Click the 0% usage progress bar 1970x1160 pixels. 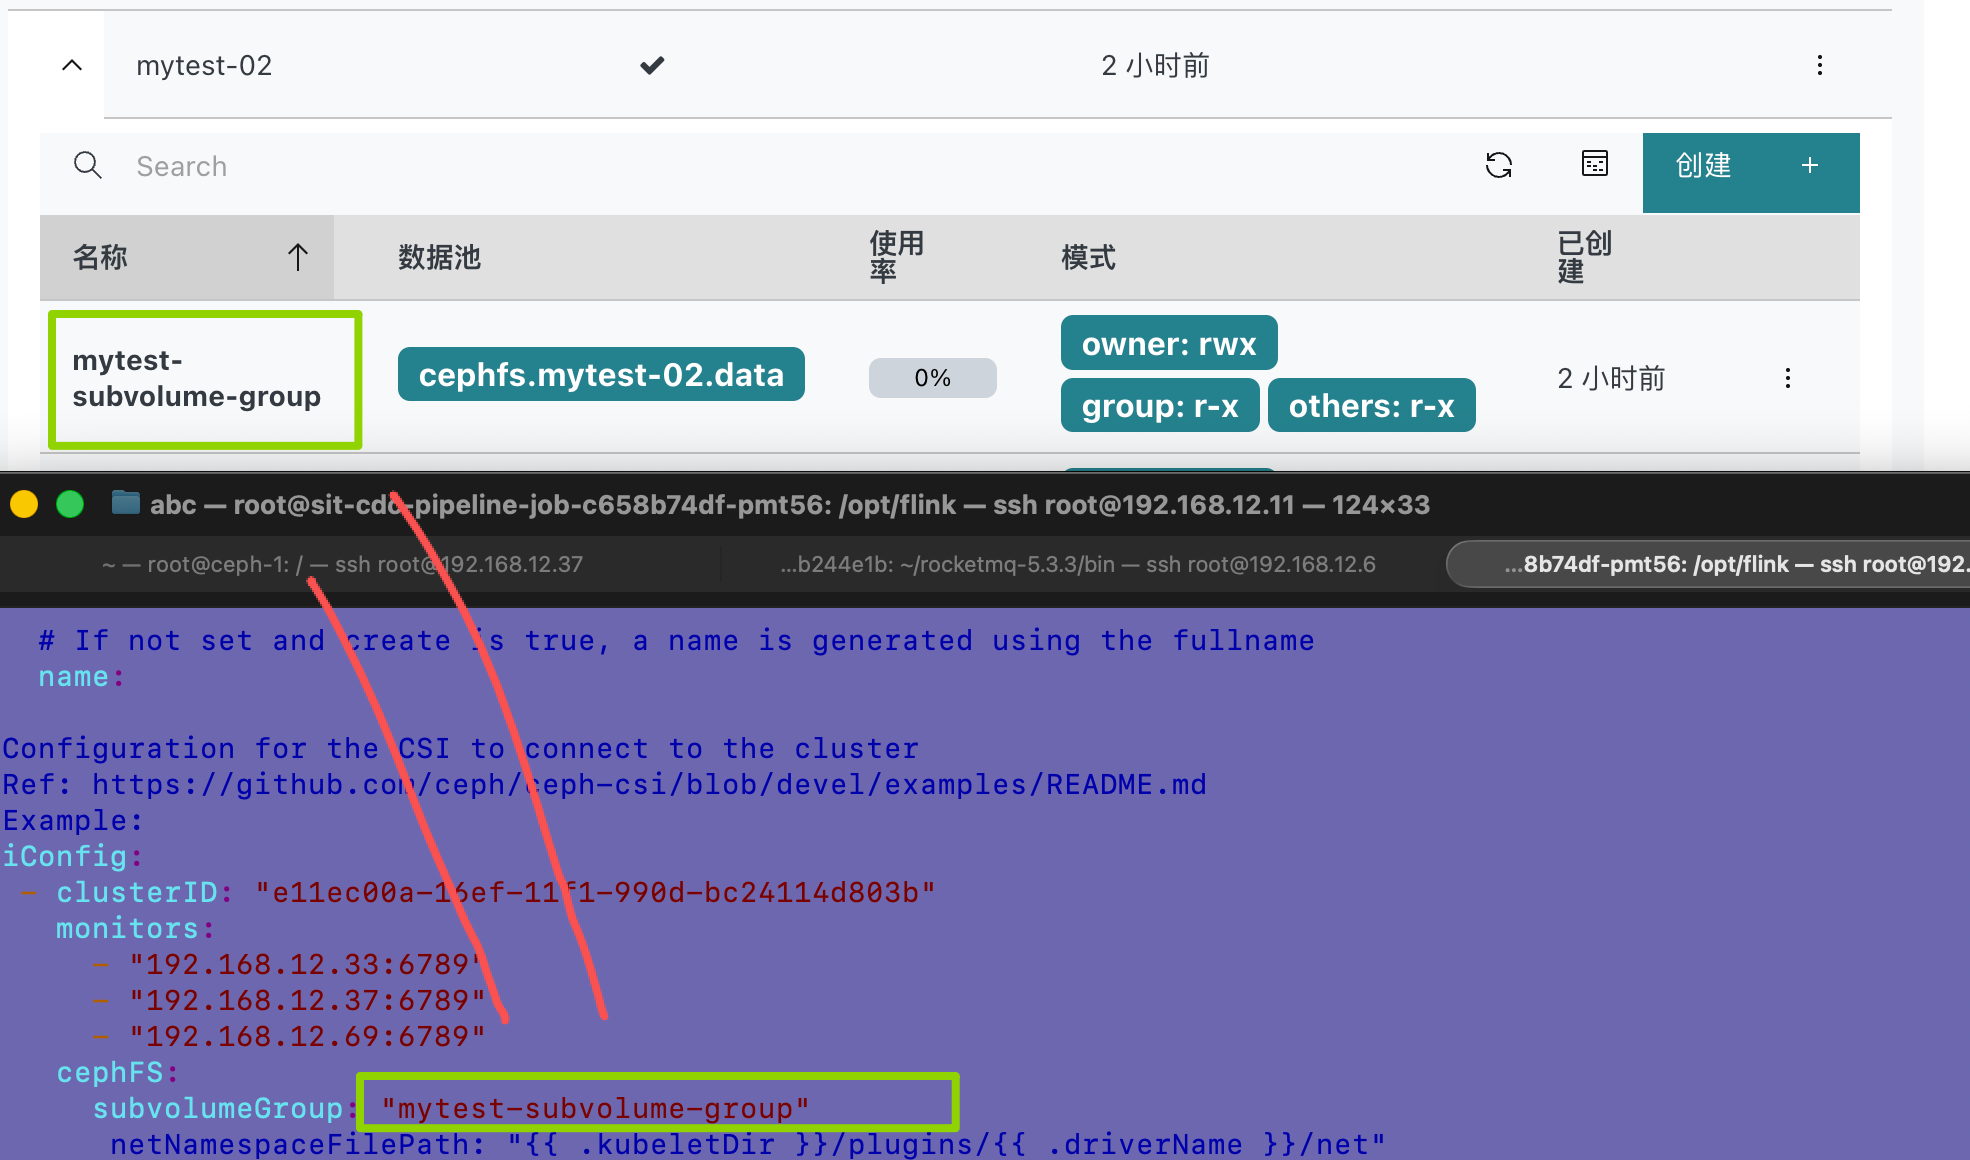[932, 378]
